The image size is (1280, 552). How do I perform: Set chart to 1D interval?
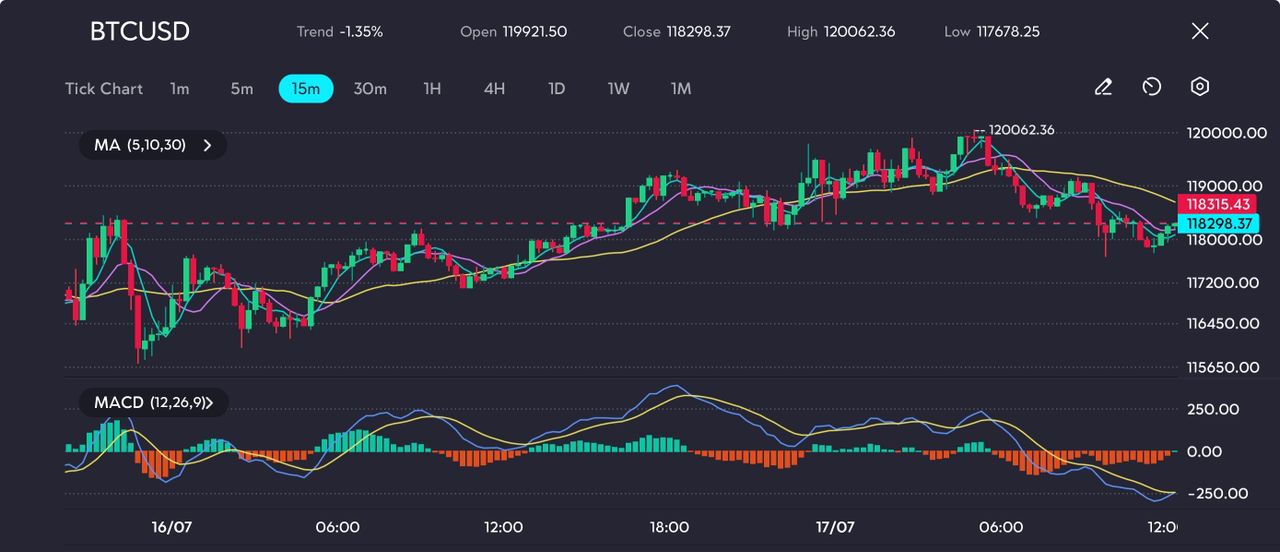[557, 89]
